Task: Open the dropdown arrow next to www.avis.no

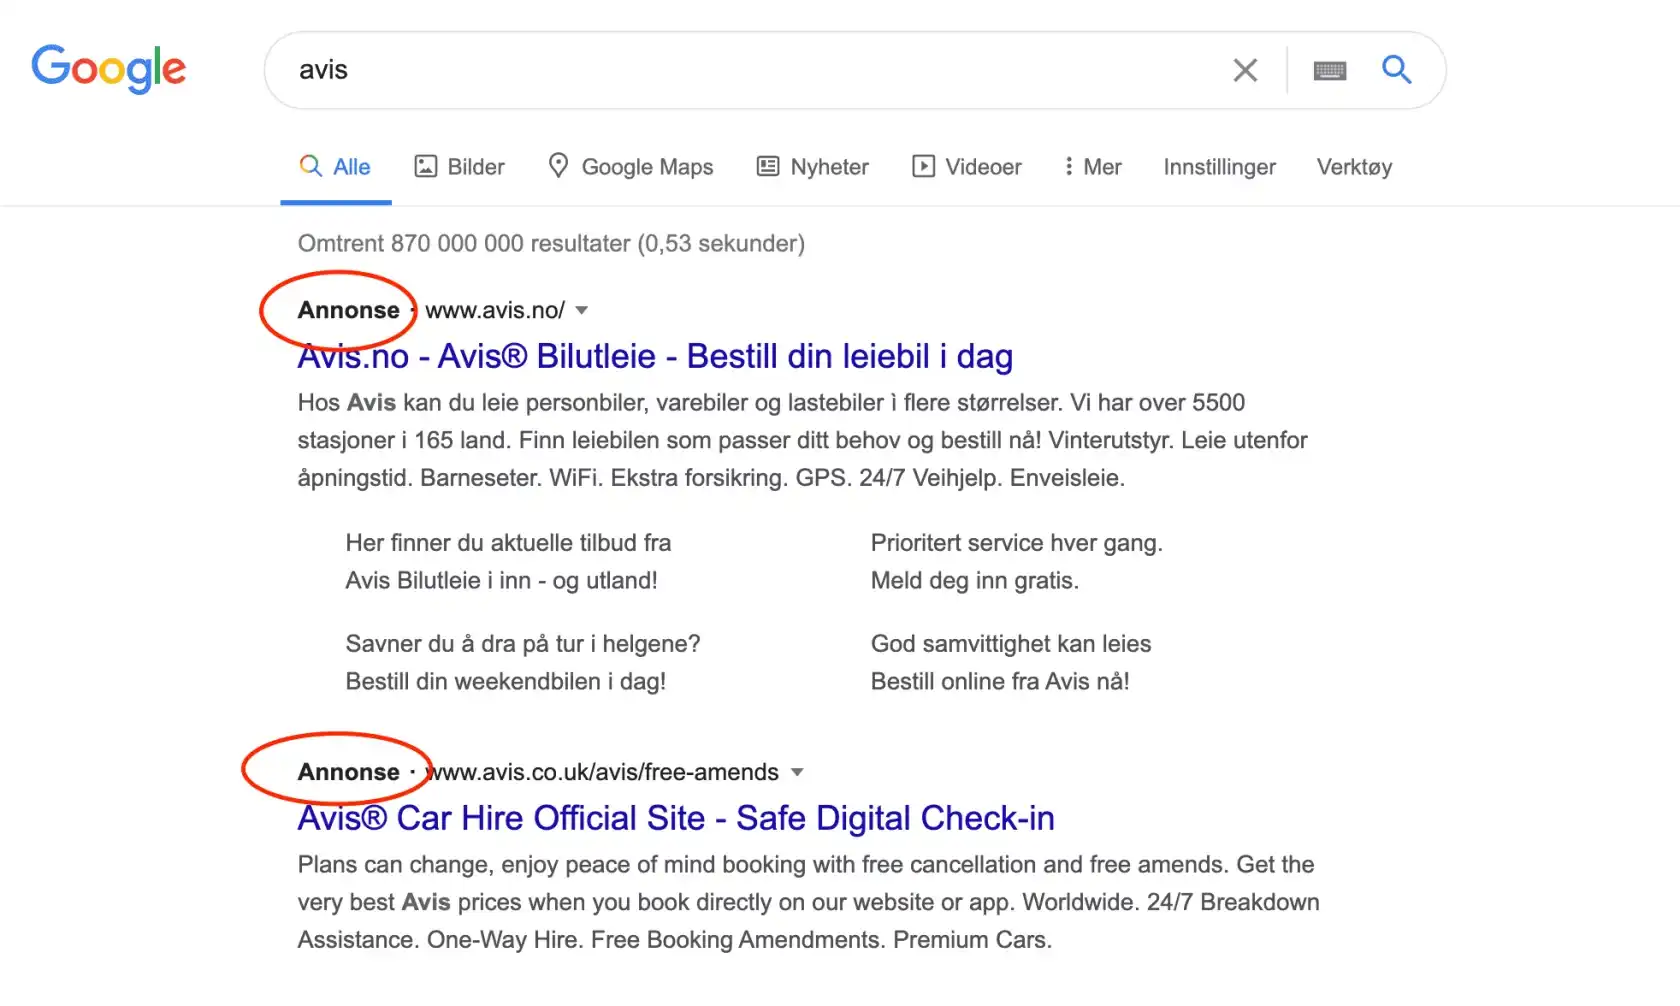Action: pos(581,310)
